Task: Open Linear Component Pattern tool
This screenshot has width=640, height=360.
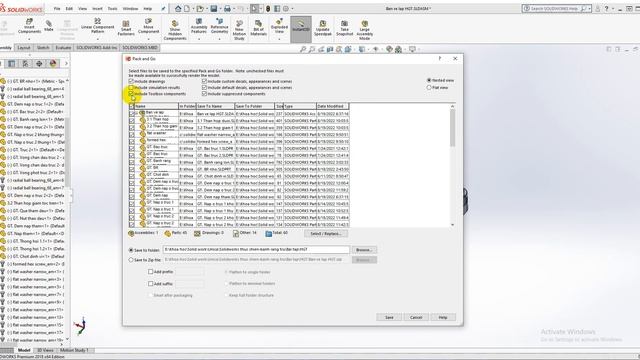Action: click(x=98, y=26)
